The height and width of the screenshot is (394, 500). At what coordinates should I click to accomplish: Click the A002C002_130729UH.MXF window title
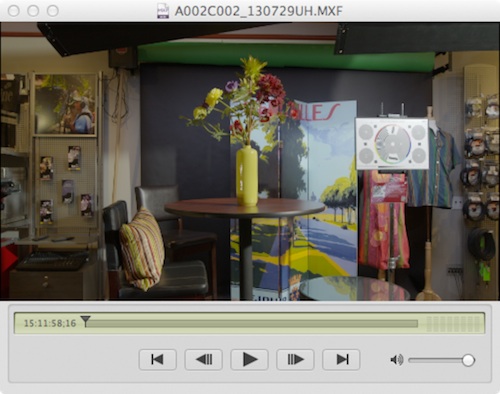(x=259, y=11)
